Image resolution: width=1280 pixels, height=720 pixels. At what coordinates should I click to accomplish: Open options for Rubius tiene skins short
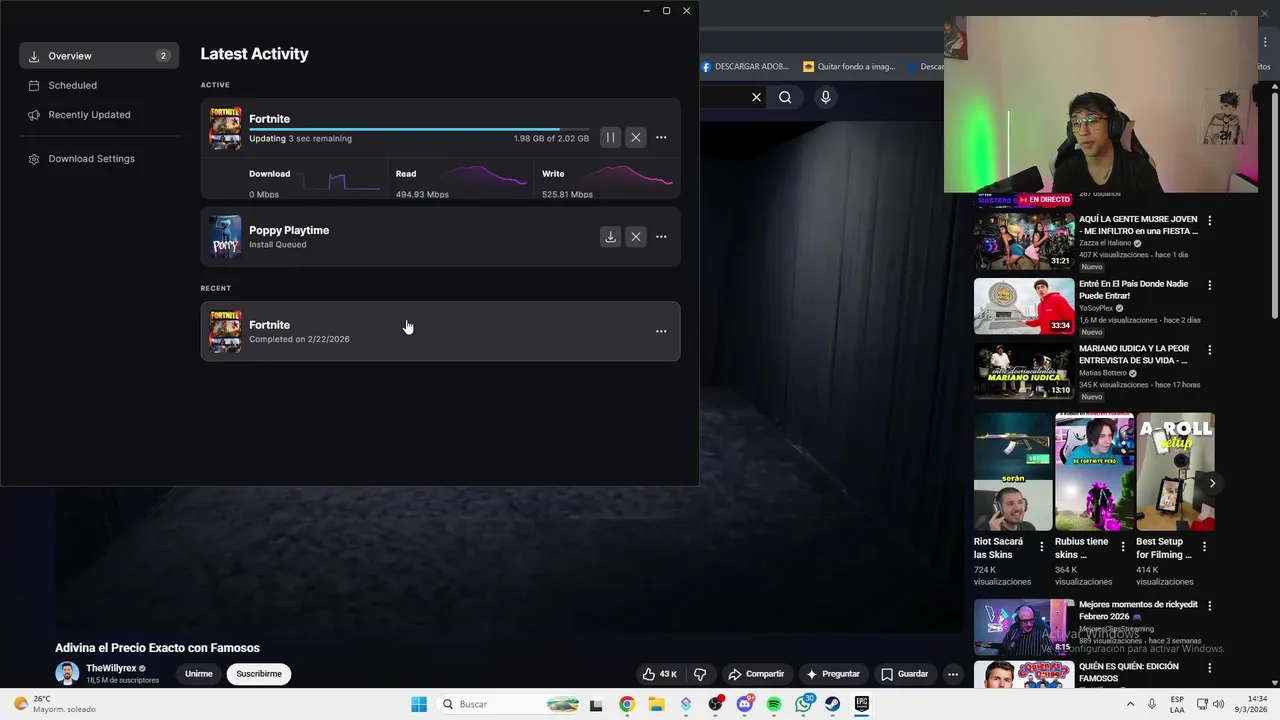[1122, 547]
